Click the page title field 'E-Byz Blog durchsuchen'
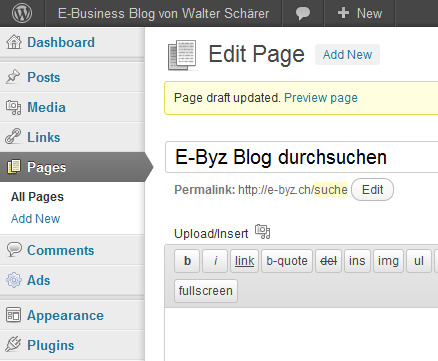438x361 pixels. pyautogui.click(x=302, y=157)
